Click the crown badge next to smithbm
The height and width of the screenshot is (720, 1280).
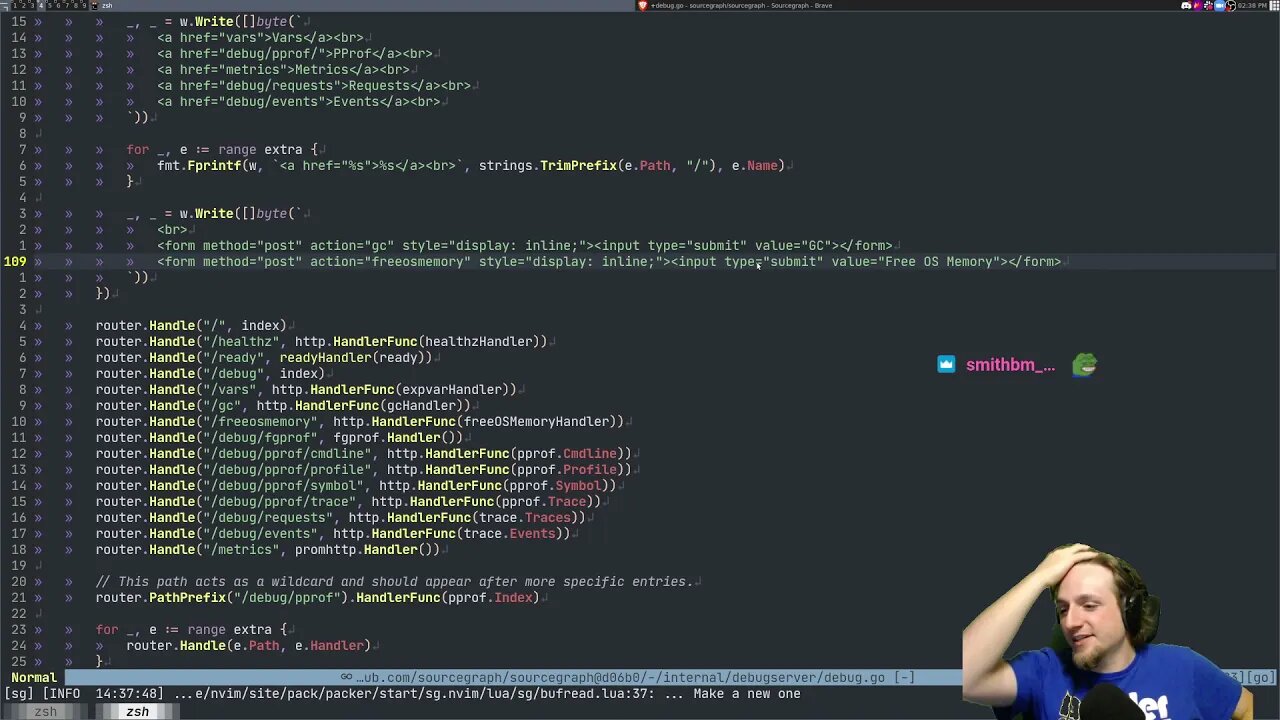[x=946, y=364]
